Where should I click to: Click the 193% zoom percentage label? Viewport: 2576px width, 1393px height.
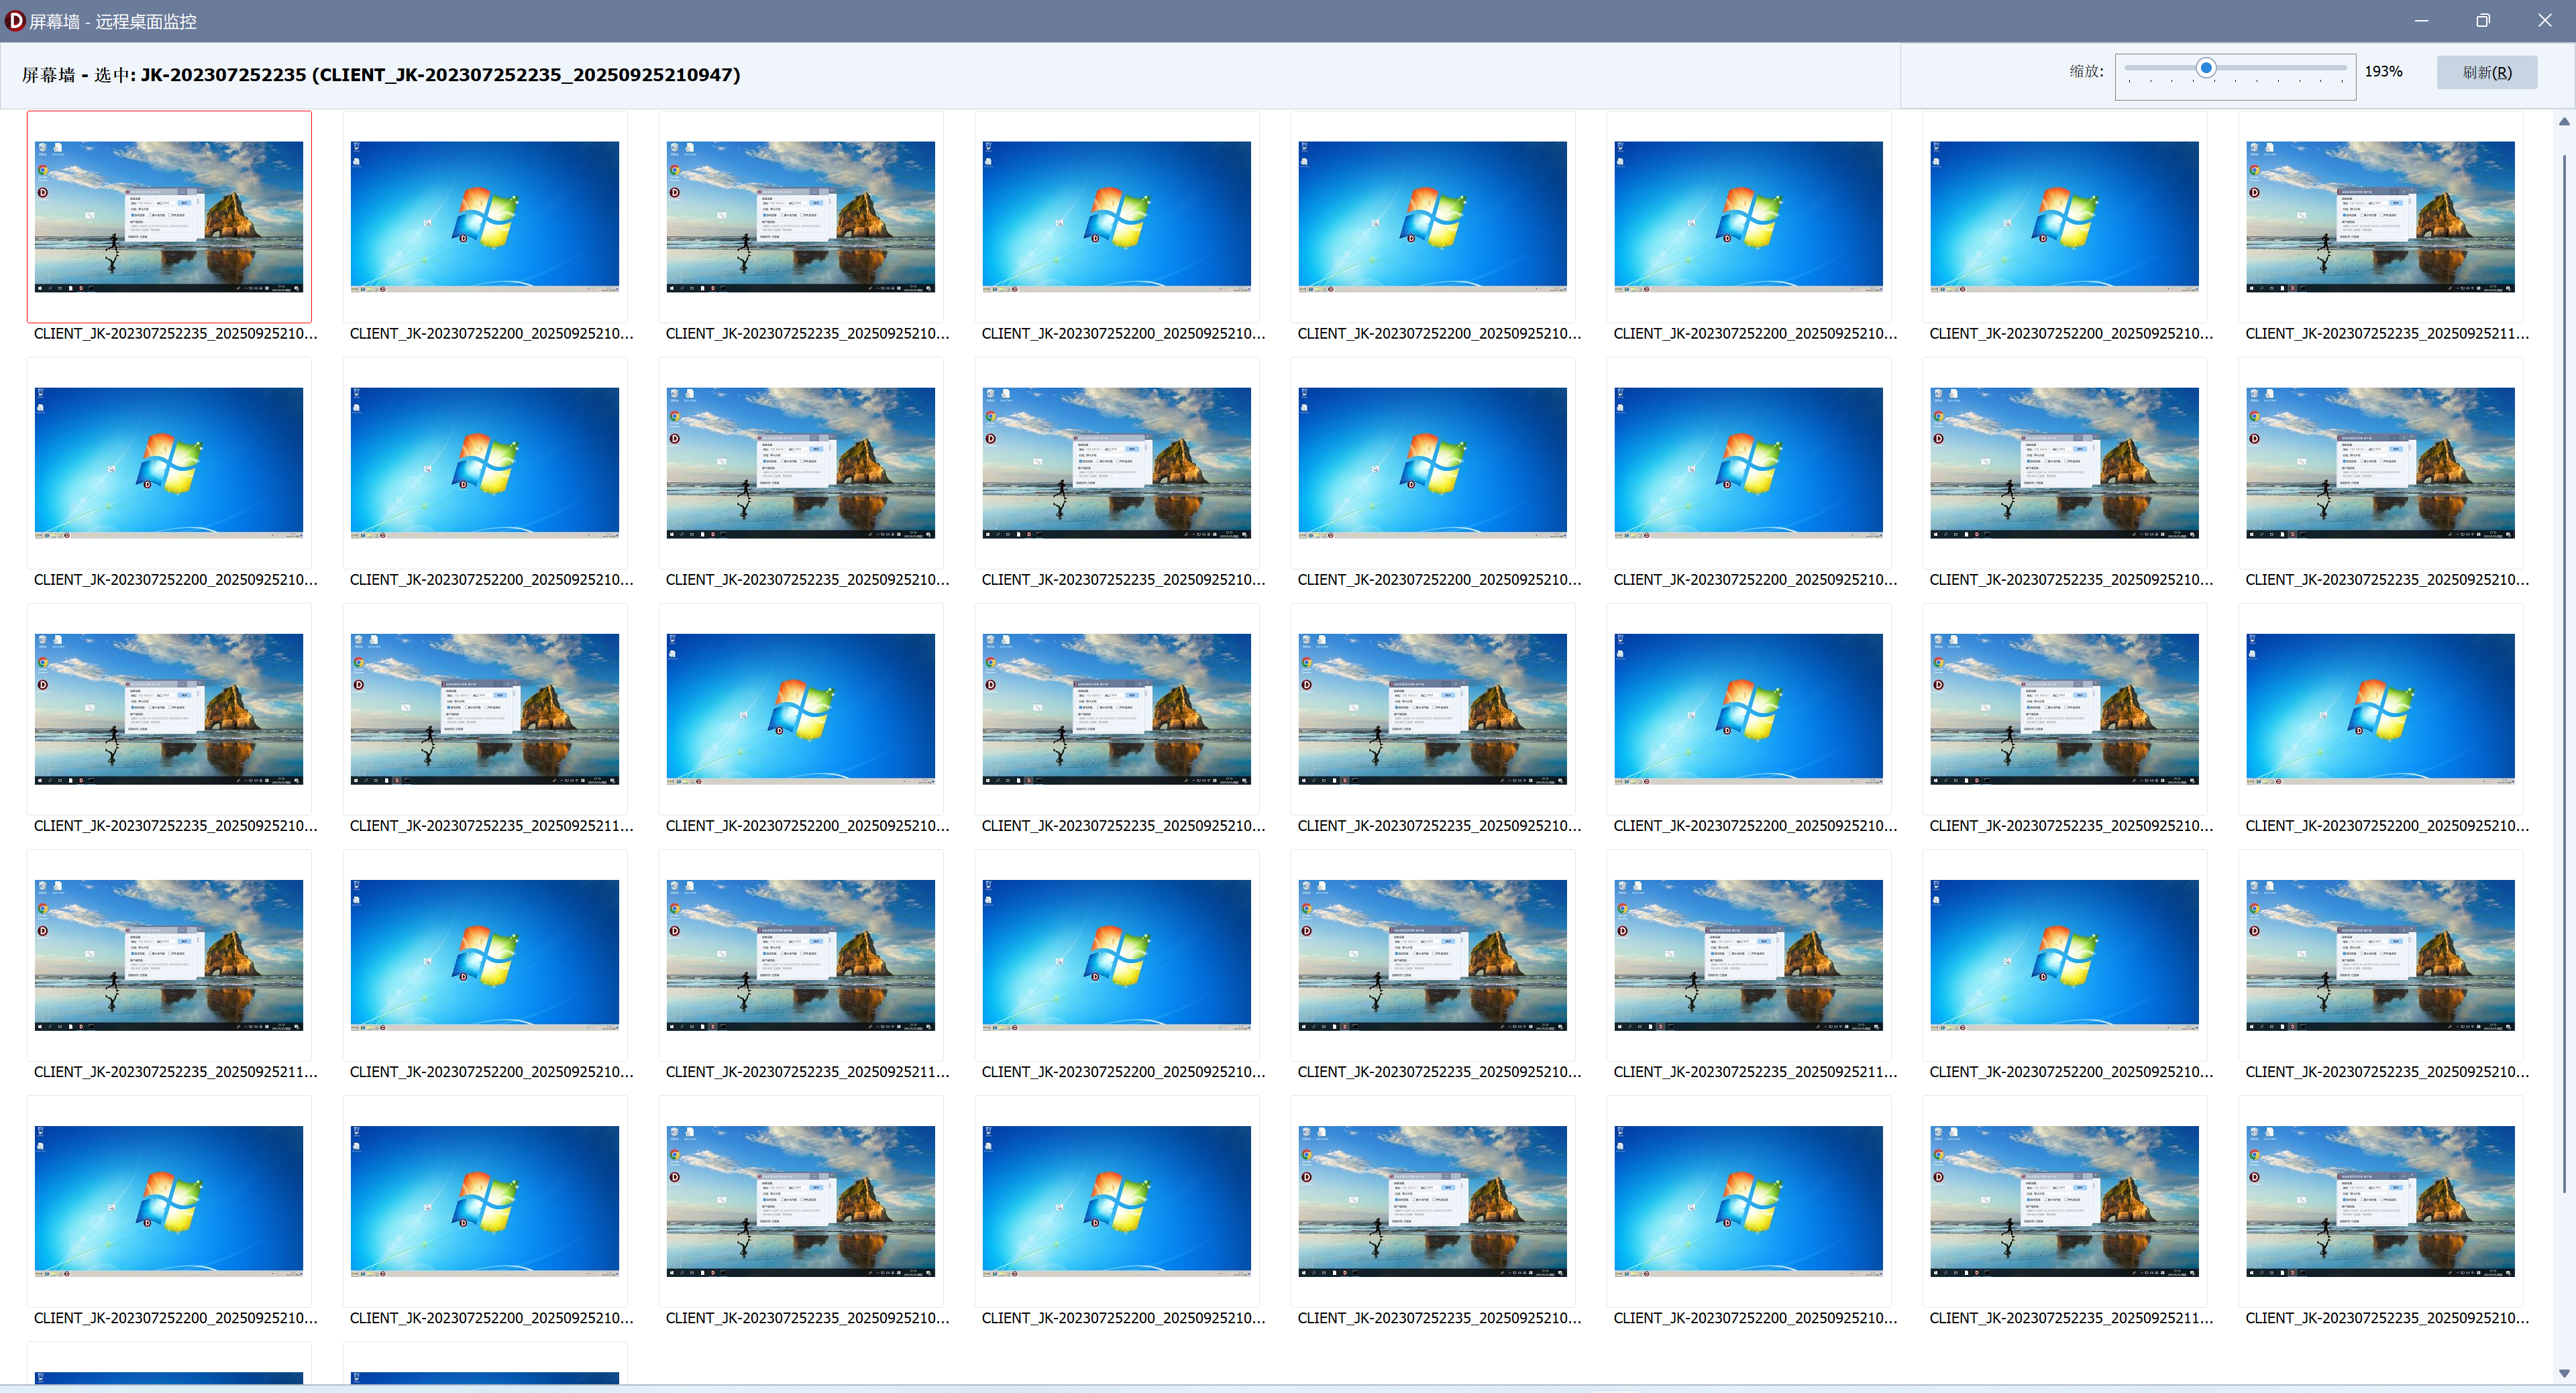pyautogui.click(x=2383, y=72)
